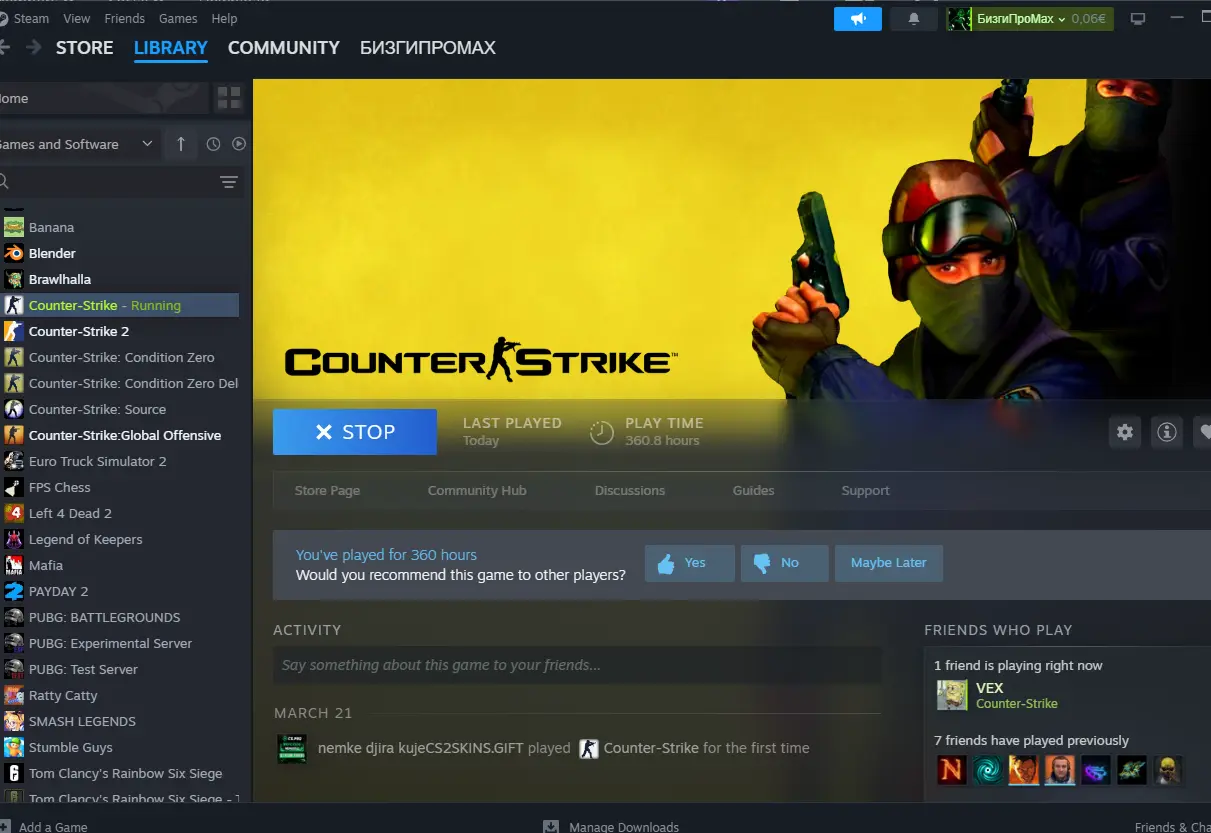Click the Big Picture mode monitor icon
This screenshot has height=833, width=1211.
[1137, 19]
